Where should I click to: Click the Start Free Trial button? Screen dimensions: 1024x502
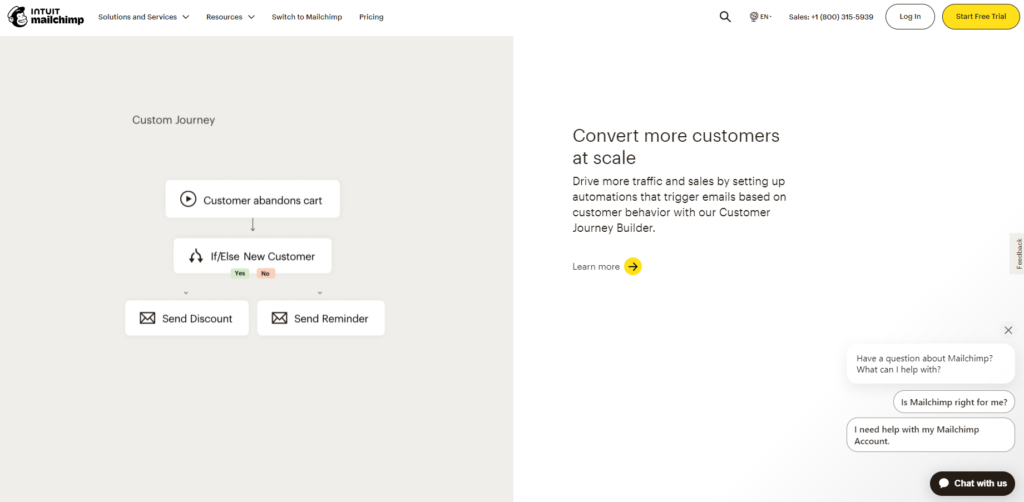pos(981,17)
